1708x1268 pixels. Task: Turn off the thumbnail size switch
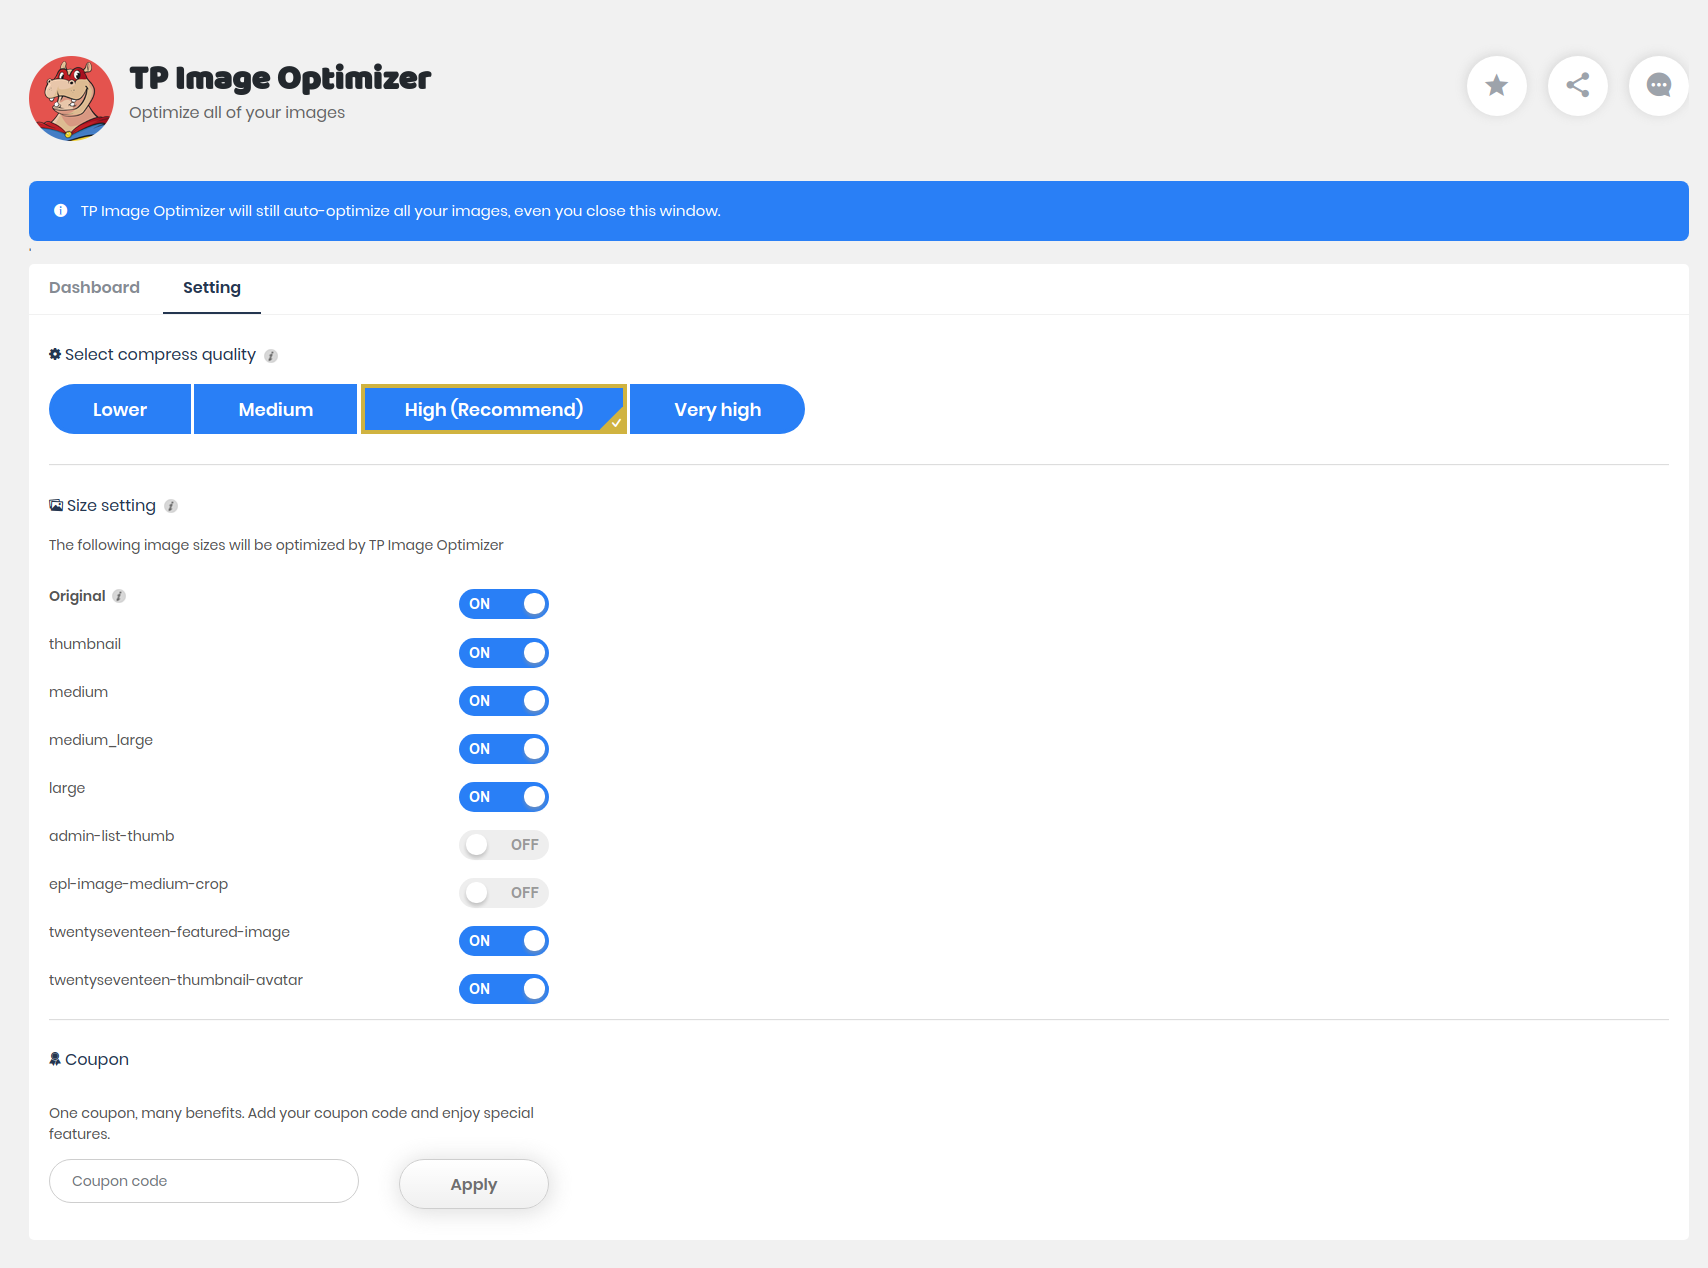point(504,653)
